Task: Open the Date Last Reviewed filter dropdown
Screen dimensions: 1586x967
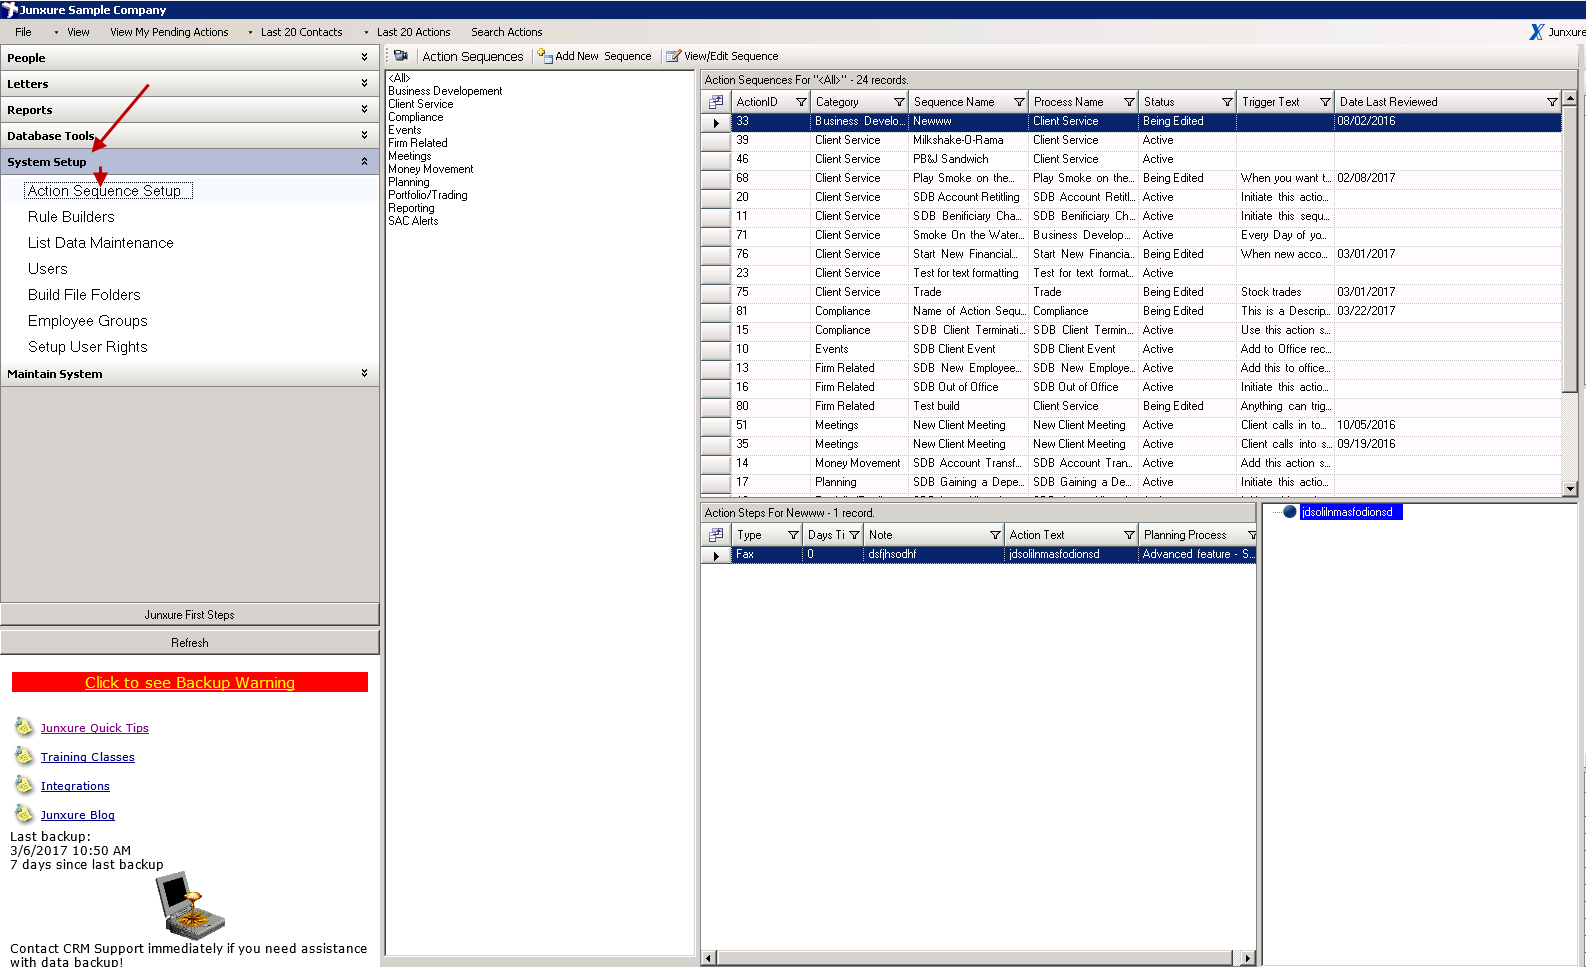Action: click(x=1552, y=102)
